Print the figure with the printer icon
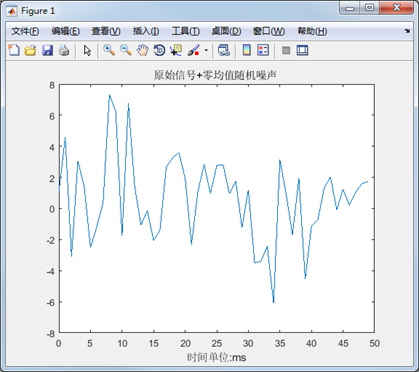This screenshot has height=372, width=419. (x=64, y=51)
